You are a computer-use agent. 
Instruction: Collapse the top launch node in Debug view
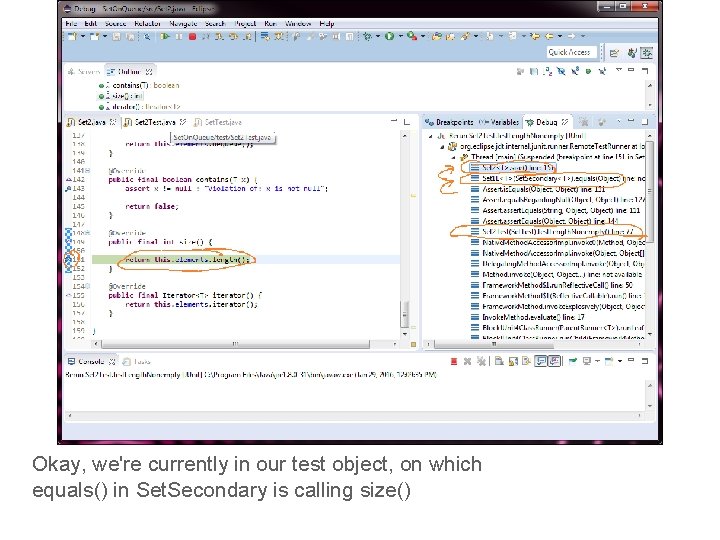431,136
